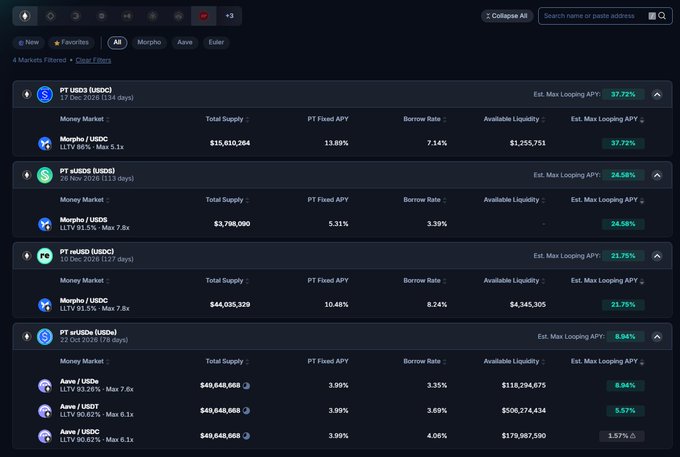Click supply pie icon in Aave / USDT row
680x457 pixels.
pos(246,411)
